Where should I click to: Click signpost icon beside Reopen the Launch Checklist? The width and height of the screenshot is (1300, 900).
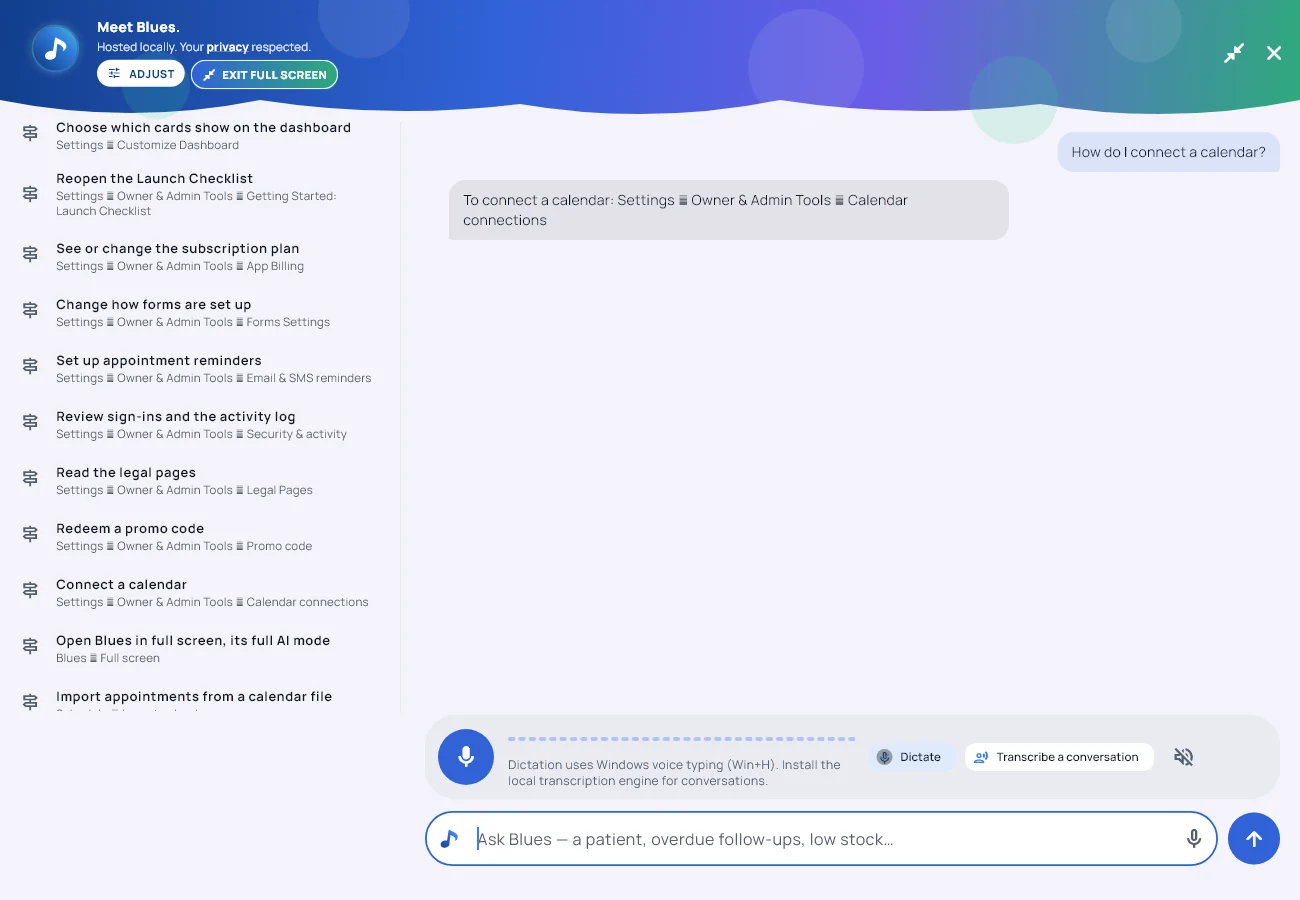pos(30,194)
